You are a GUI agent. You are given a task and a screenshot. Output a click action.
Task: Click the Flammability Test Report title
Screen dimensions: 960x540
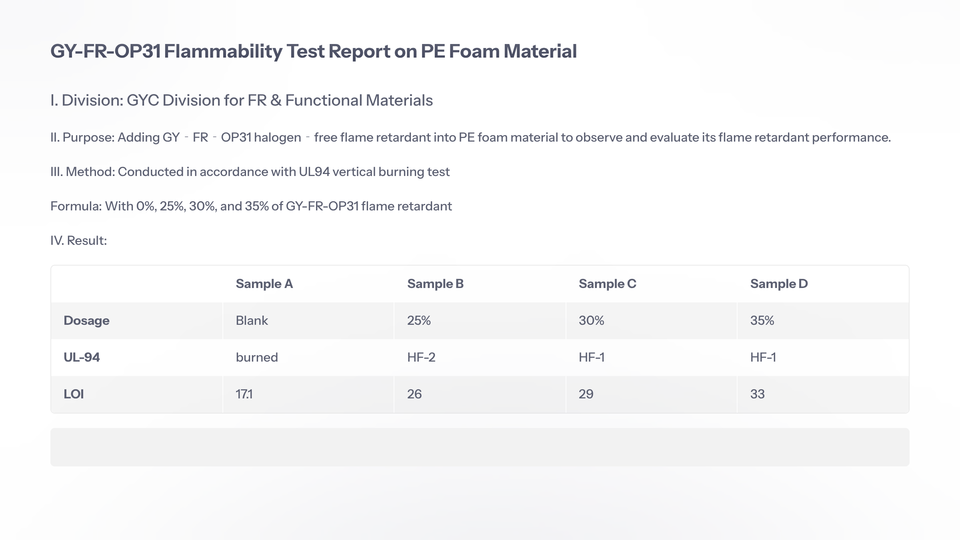point(313,51)
